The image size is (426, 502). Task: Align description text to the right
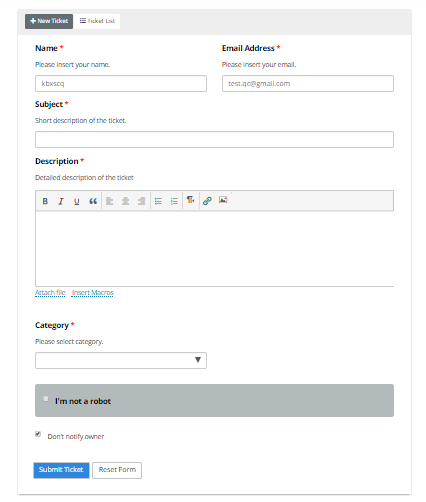[141, 201]
